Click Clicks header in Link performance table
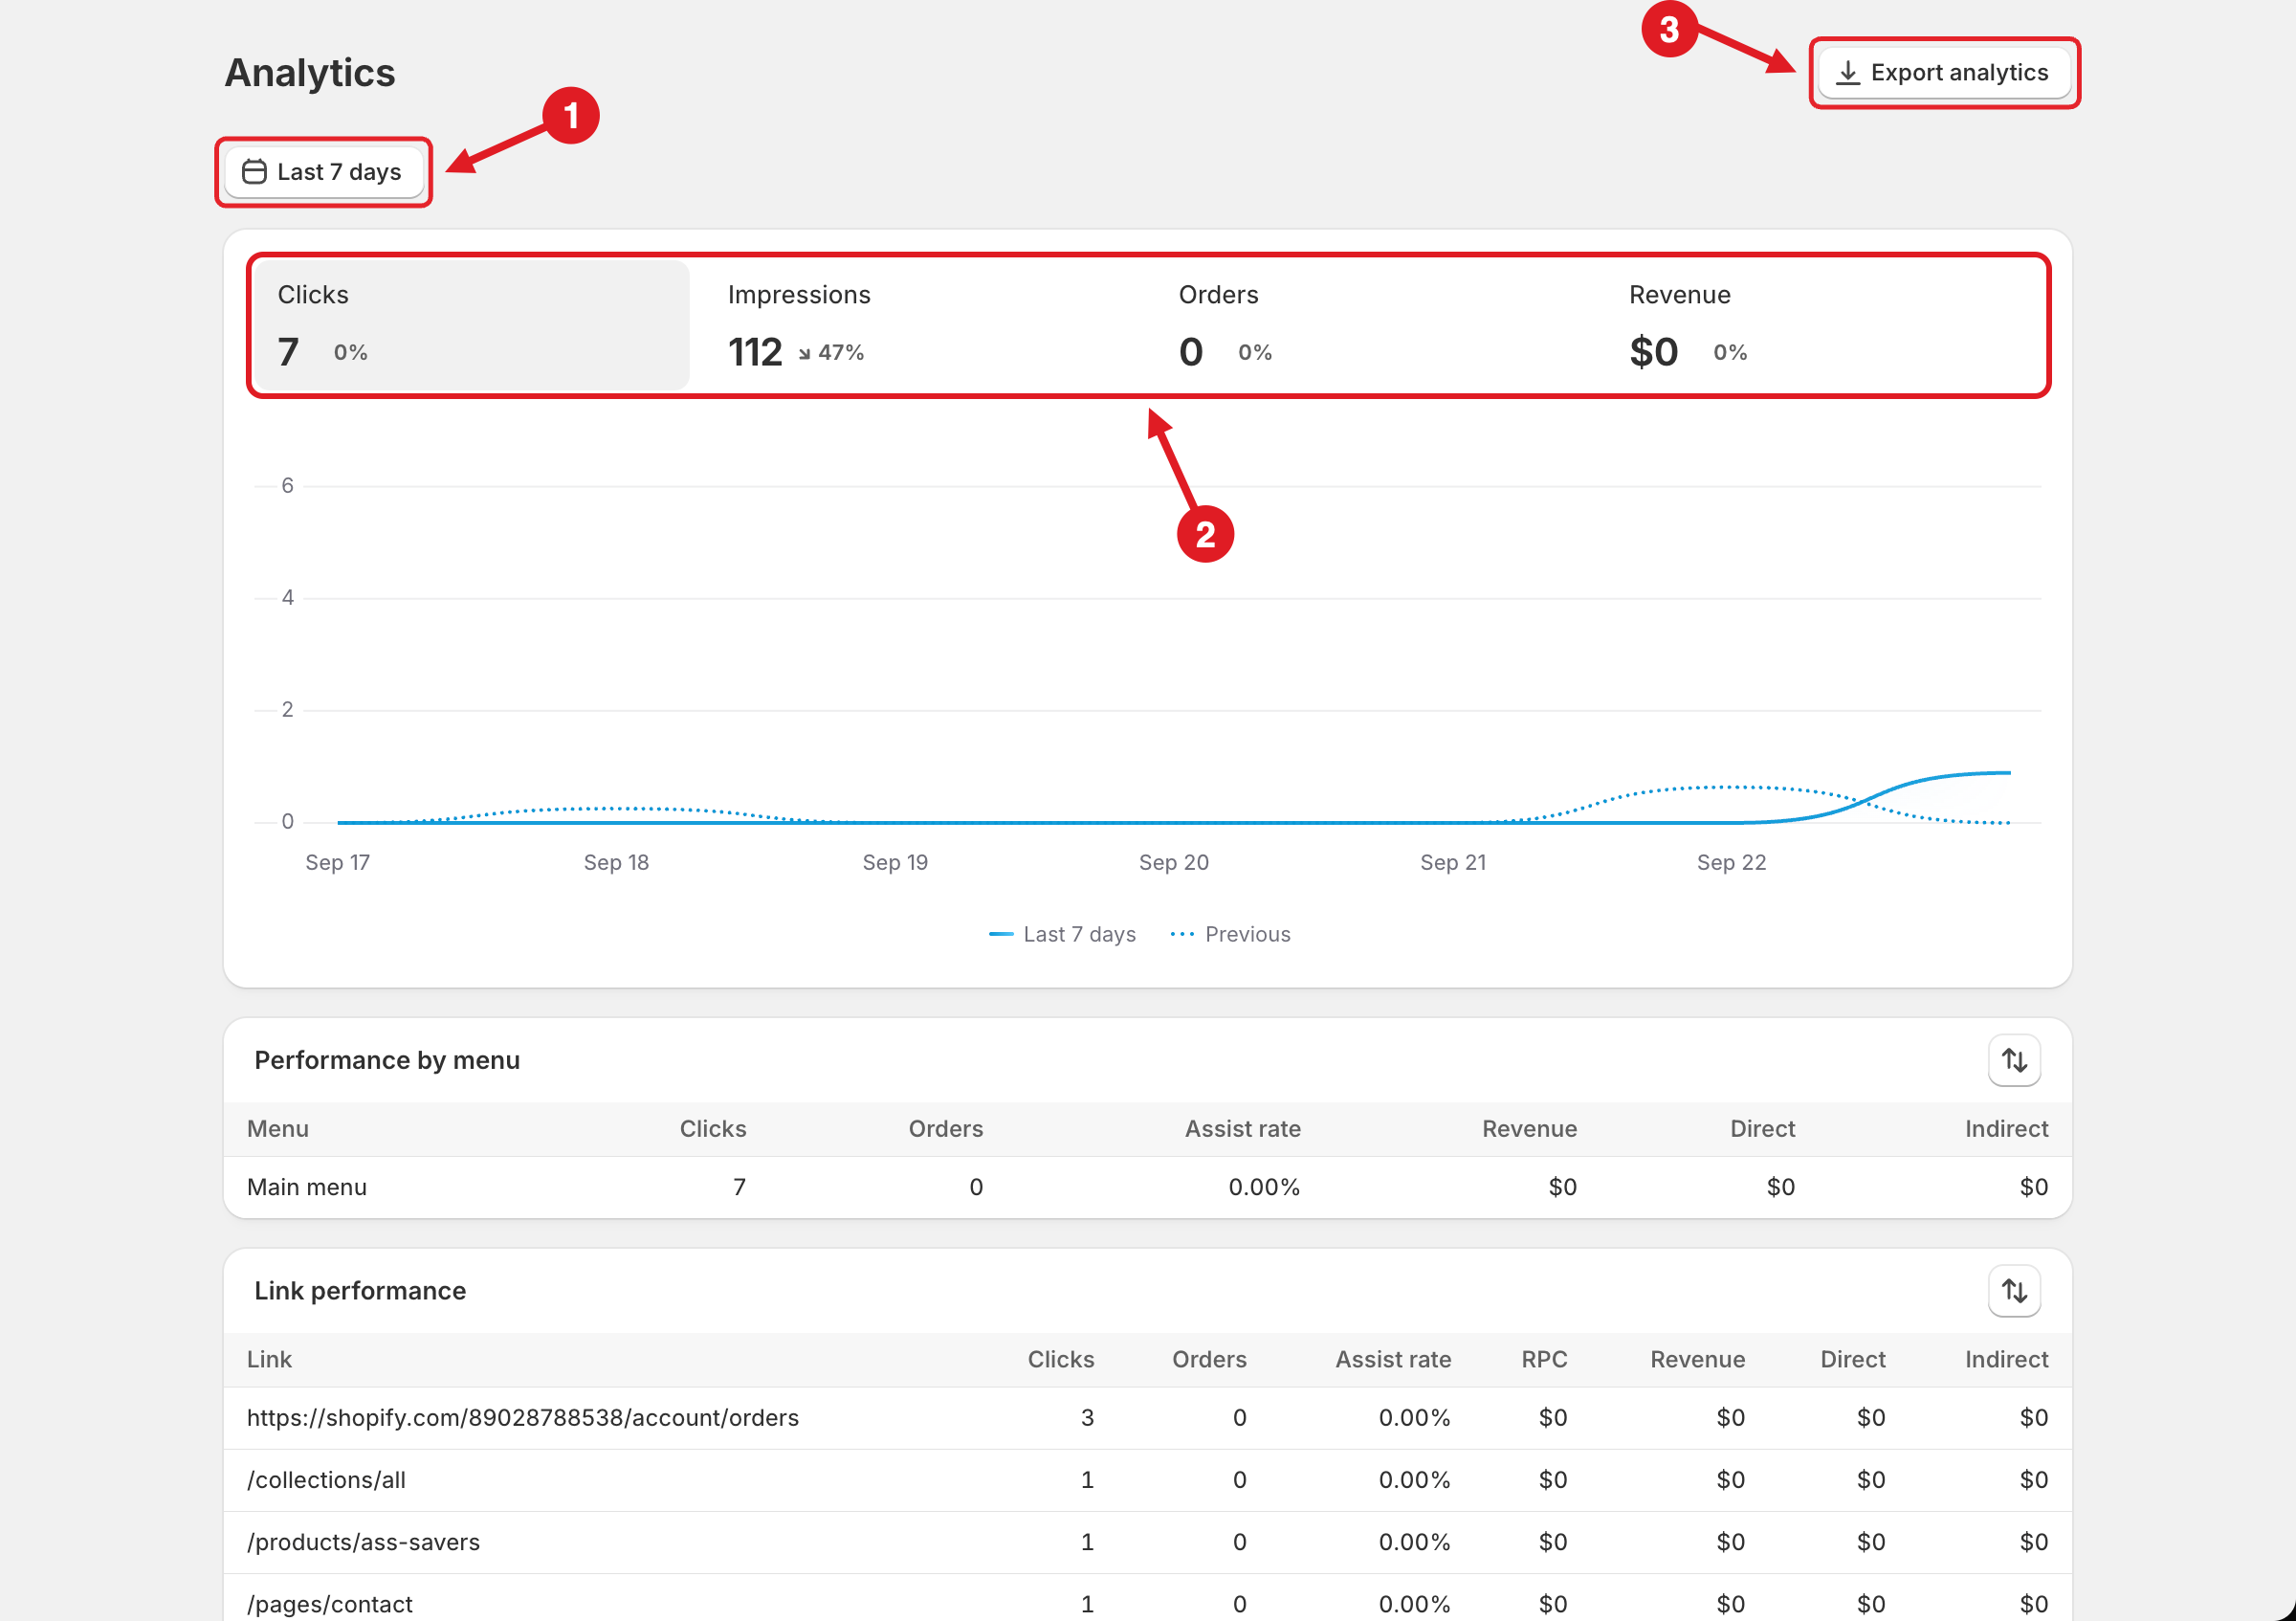Screen dimensions: 2296x1621 tap(1061, 1360)
